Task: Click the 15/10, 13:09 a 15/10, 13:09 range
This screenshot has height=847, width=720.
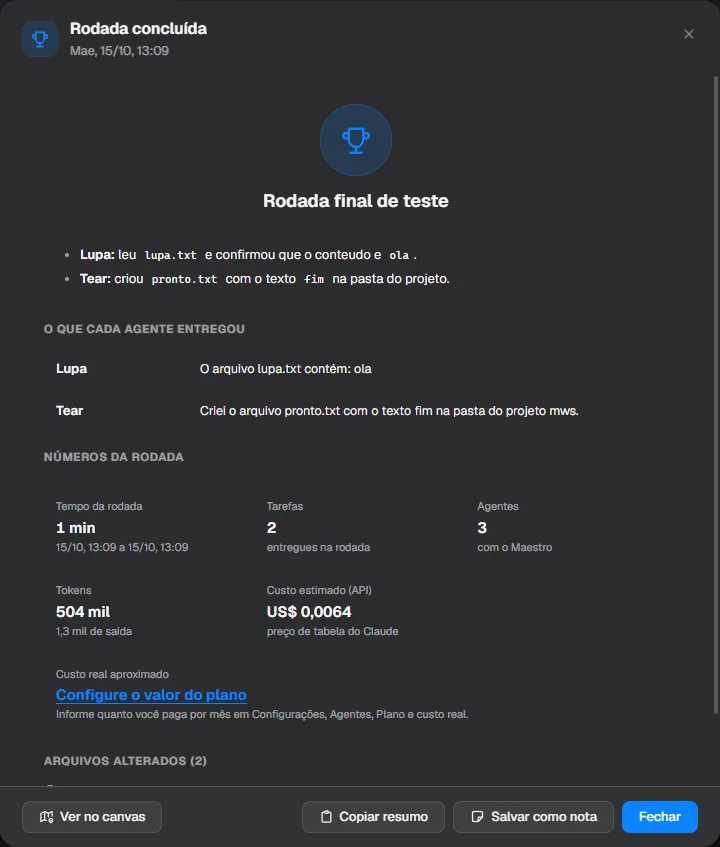Action: (122, 547)
